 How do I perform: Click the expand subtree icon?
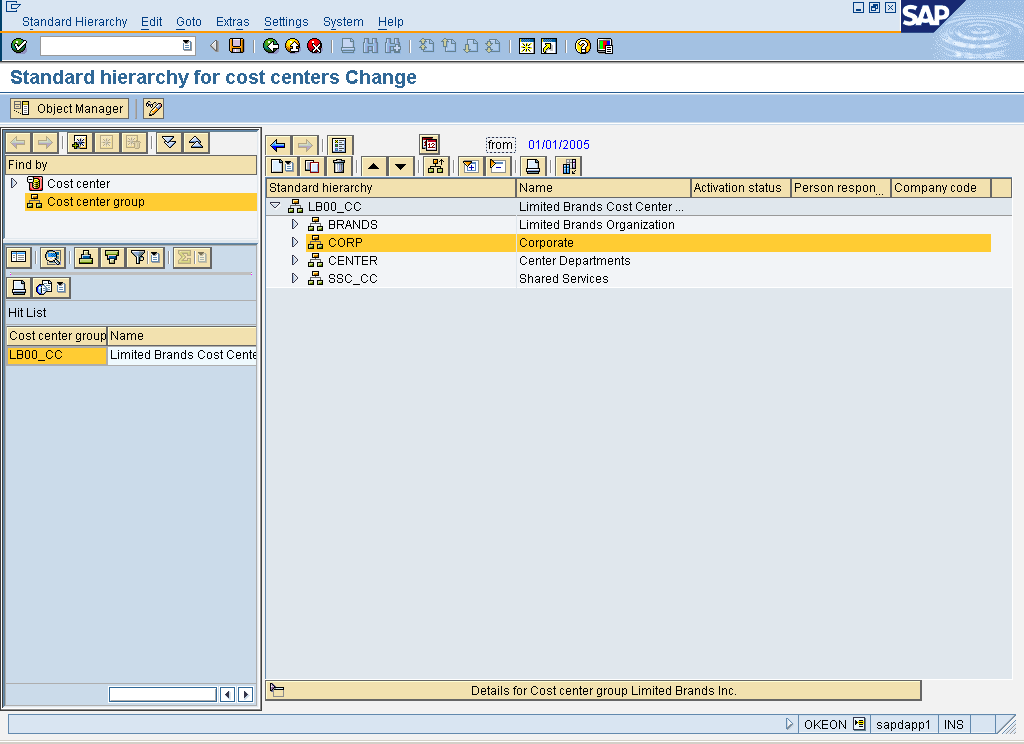[x=470, y=167]
